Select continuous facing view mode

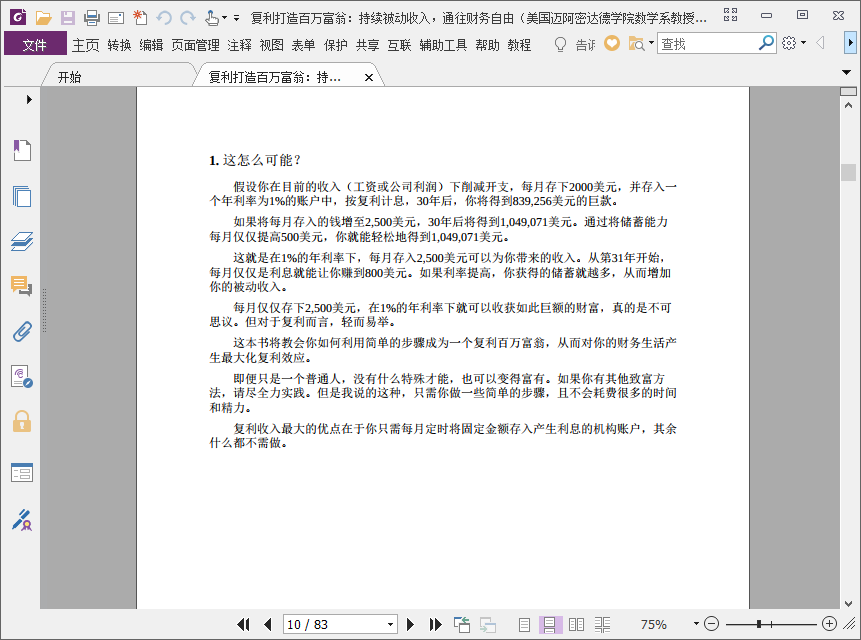(602, 624)
